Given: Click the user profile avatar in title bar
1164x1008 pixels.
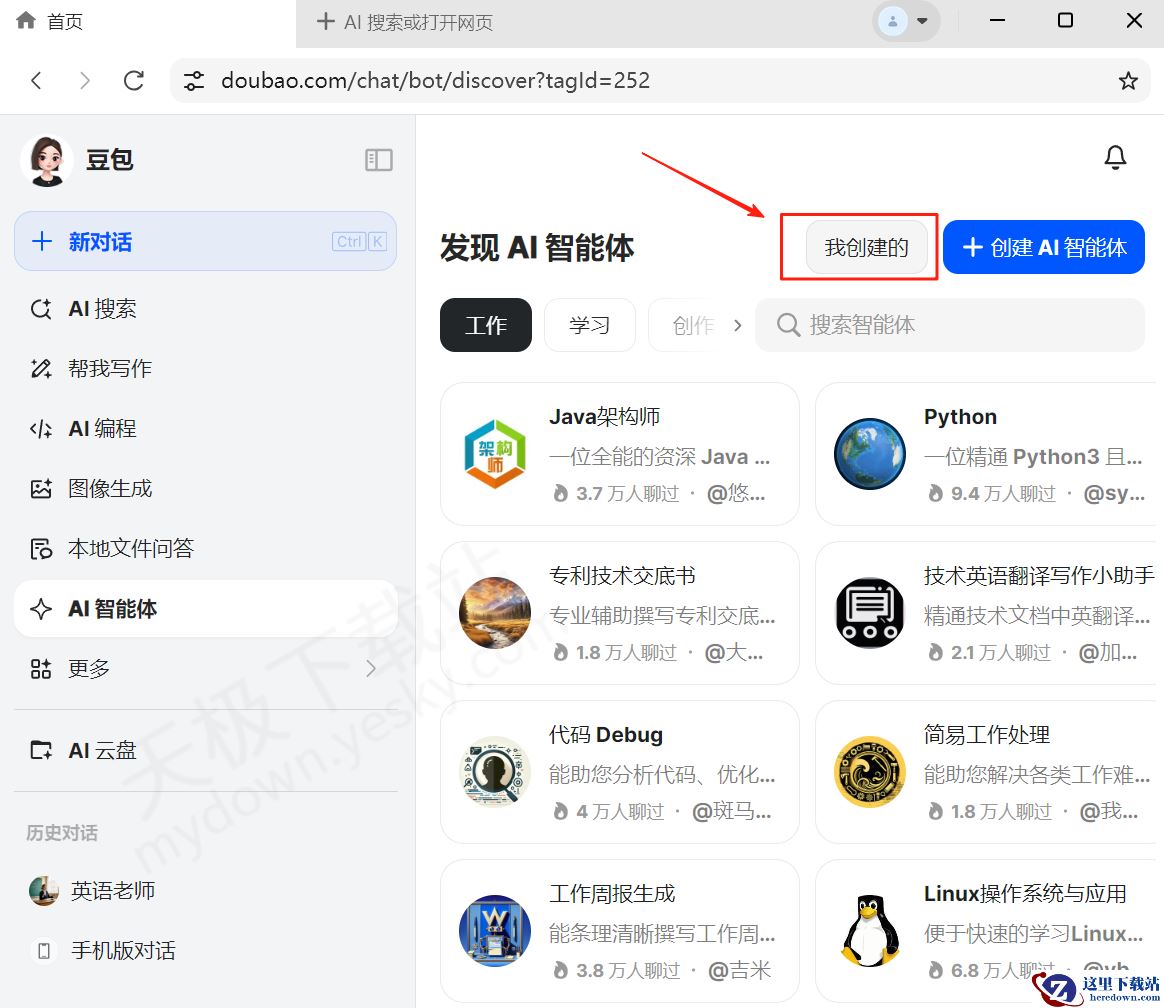Looking at the screenshot, I should (x=892, y=21).
